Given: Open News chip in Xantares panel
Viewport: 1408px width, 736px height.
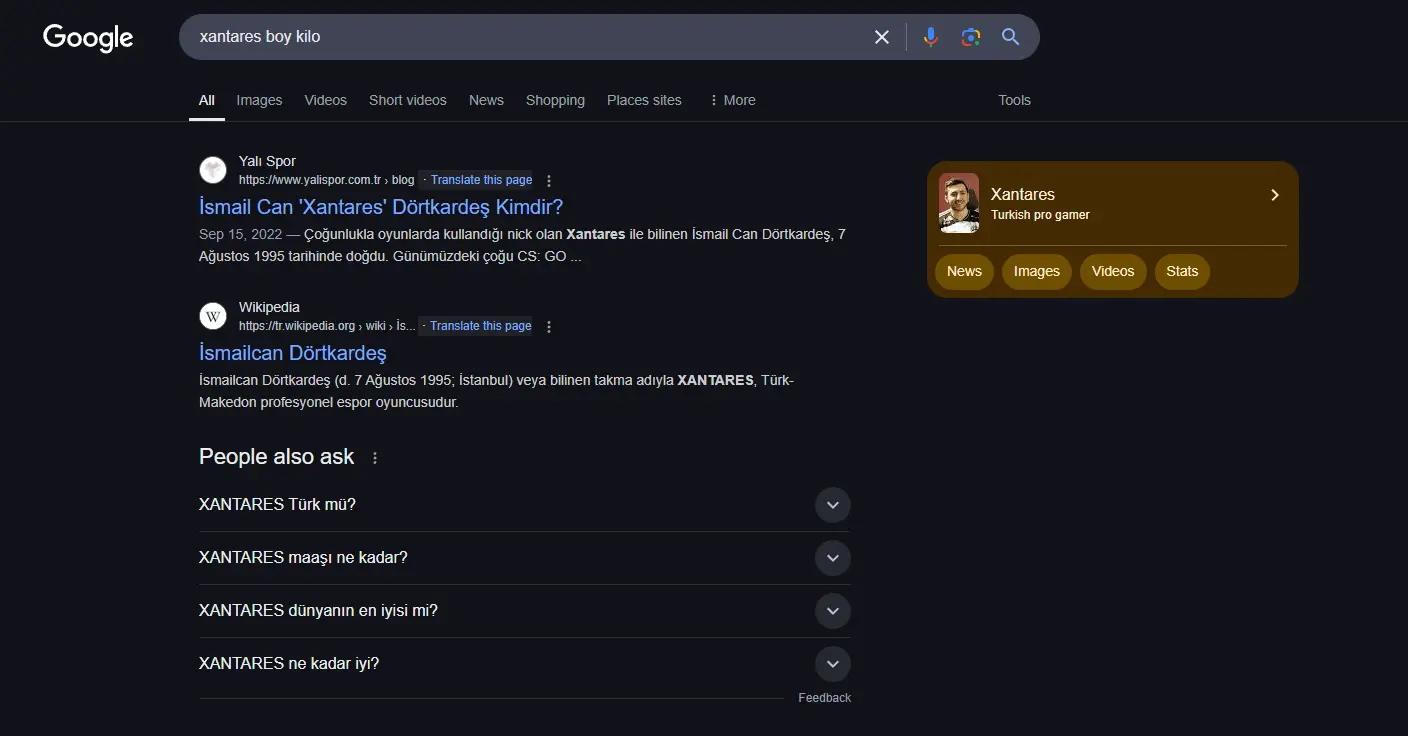Looking at the screenshot, I should 964,272.
